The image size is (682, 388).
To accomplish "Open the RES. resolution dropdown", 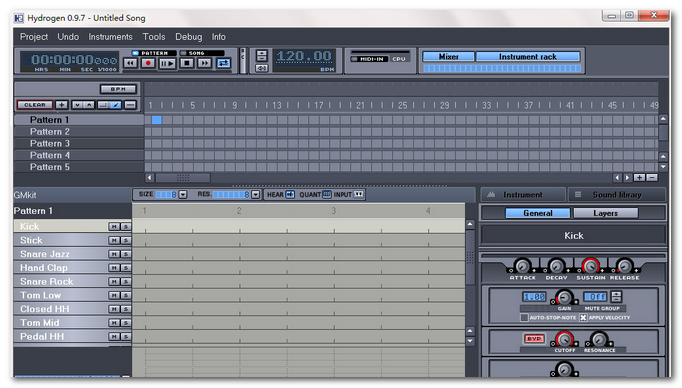I will (x=256, y=194).
